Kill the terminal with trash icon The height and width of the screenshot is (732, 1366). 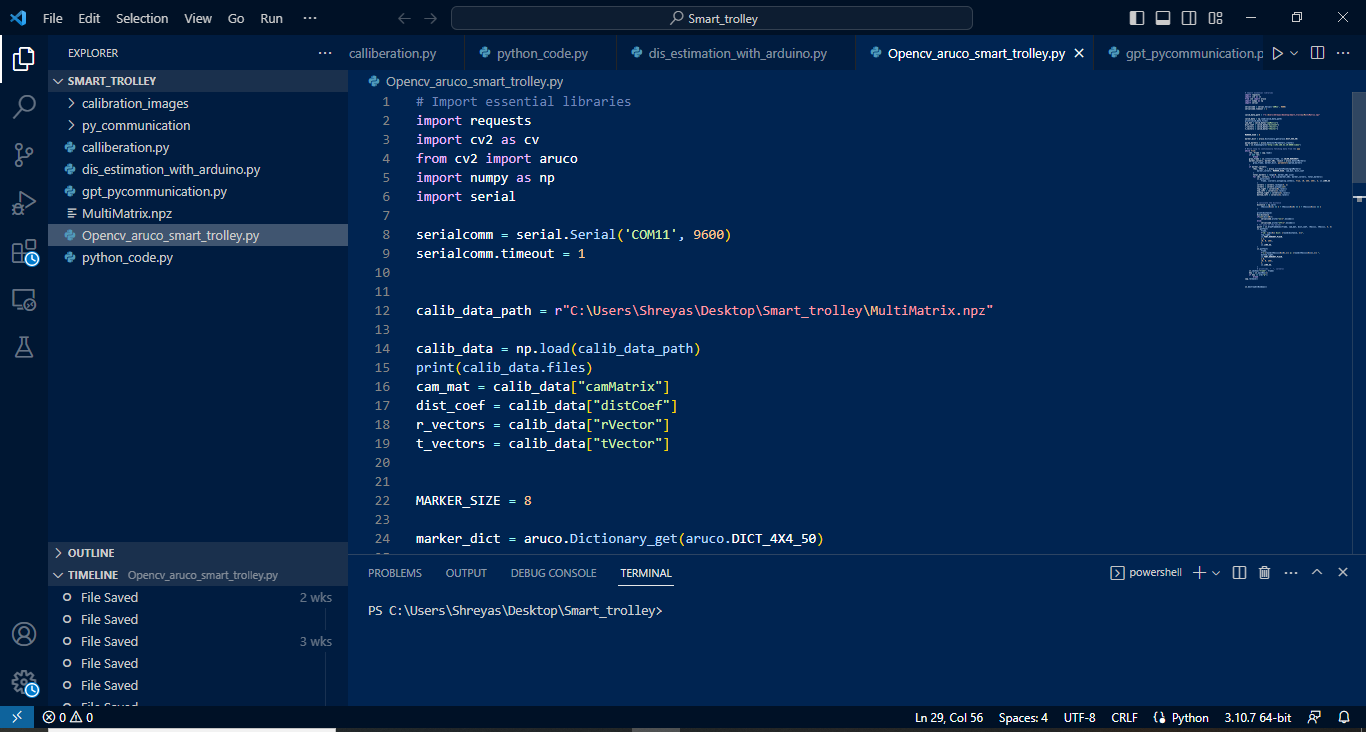1264,573
